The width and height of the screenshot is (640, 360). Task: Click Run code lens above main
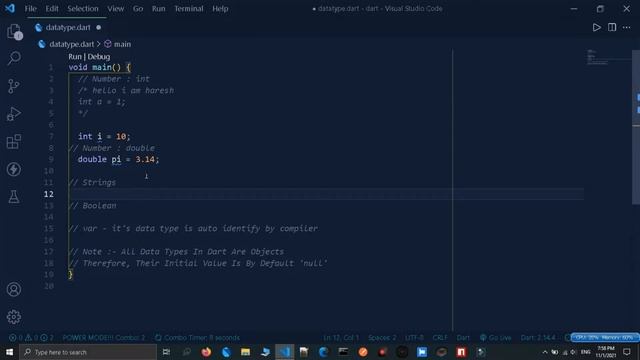tap(75, 57)
